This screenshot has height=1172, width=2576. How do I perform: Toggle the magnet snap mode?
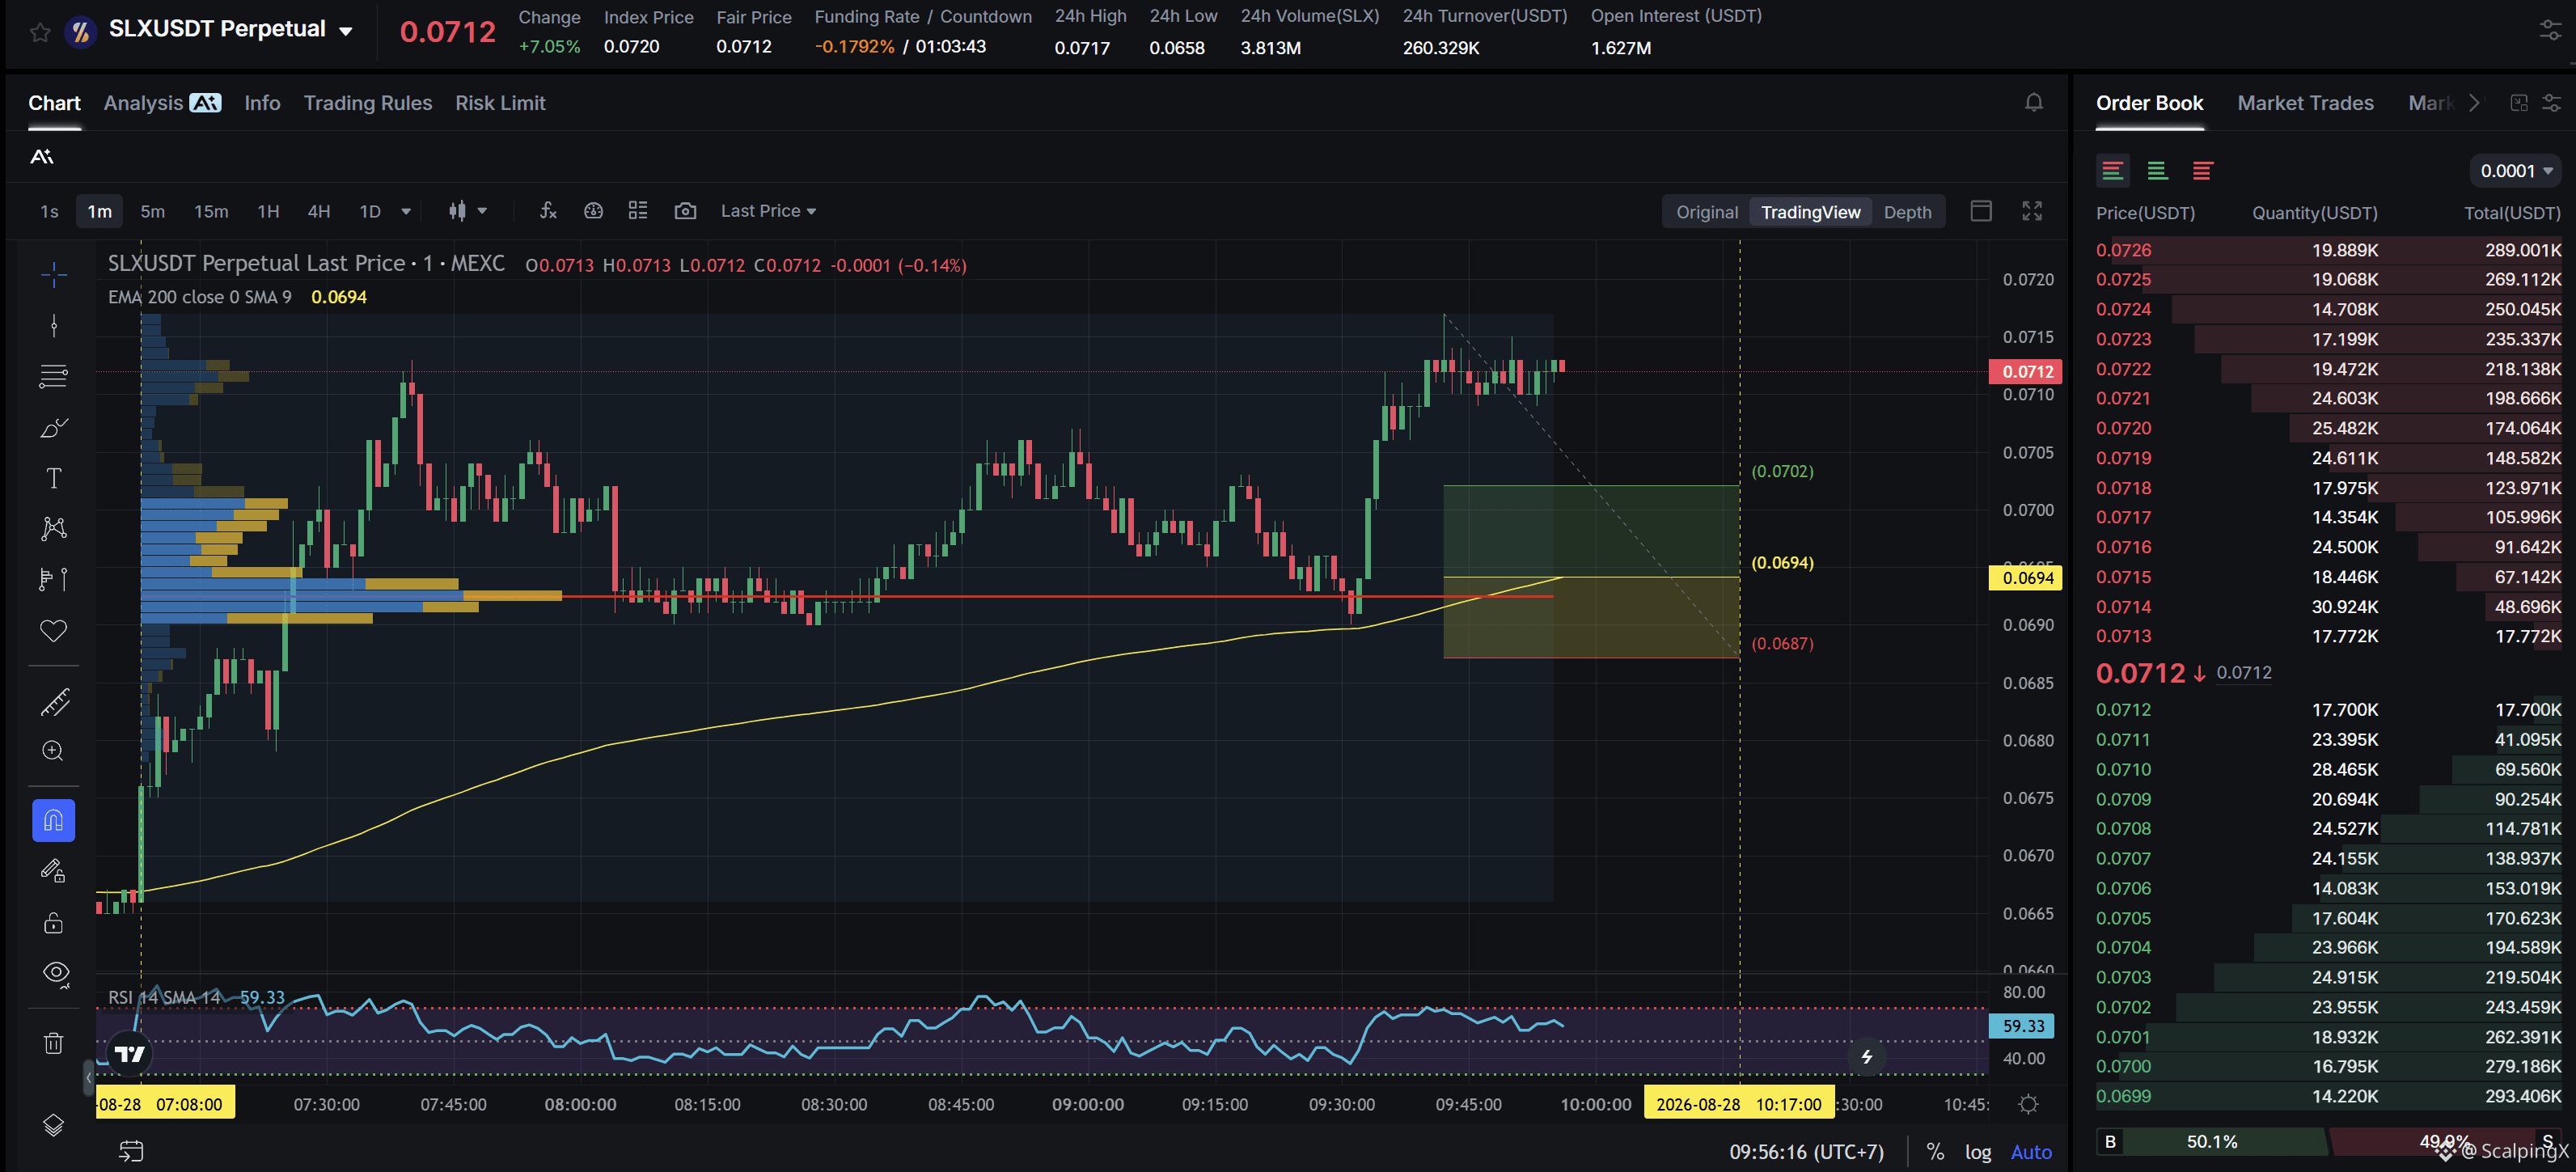(x=54, y=821)
